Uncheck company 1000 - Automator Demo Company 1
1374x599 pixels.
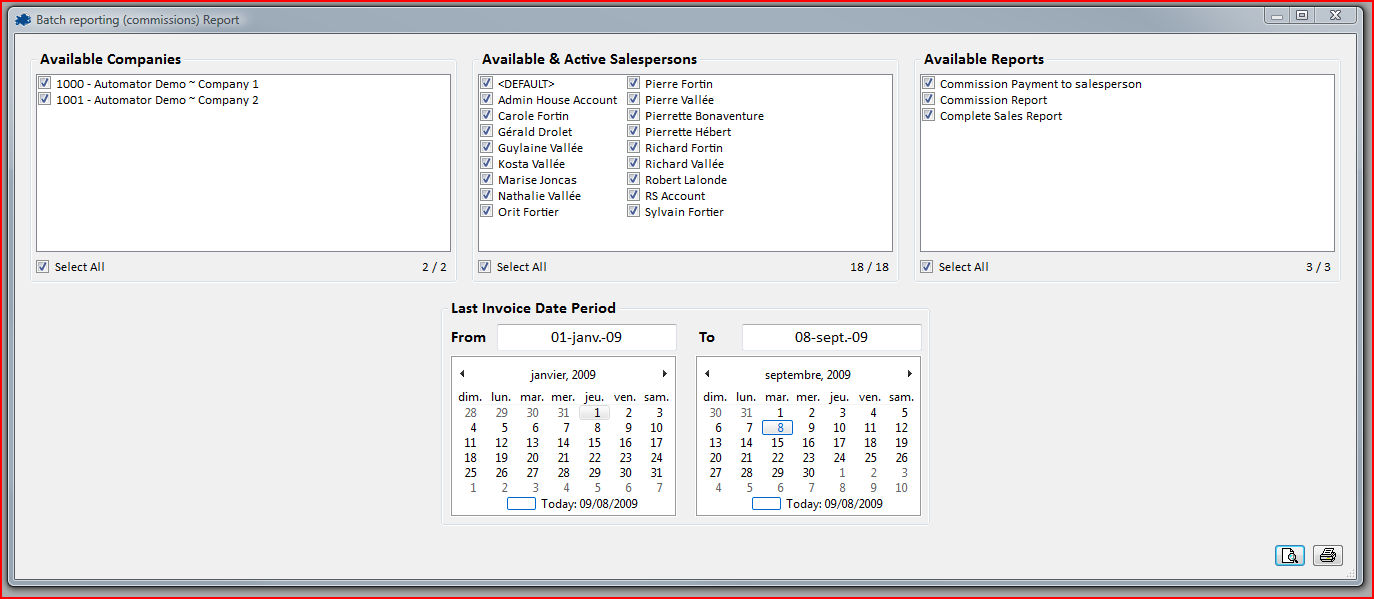44,84
